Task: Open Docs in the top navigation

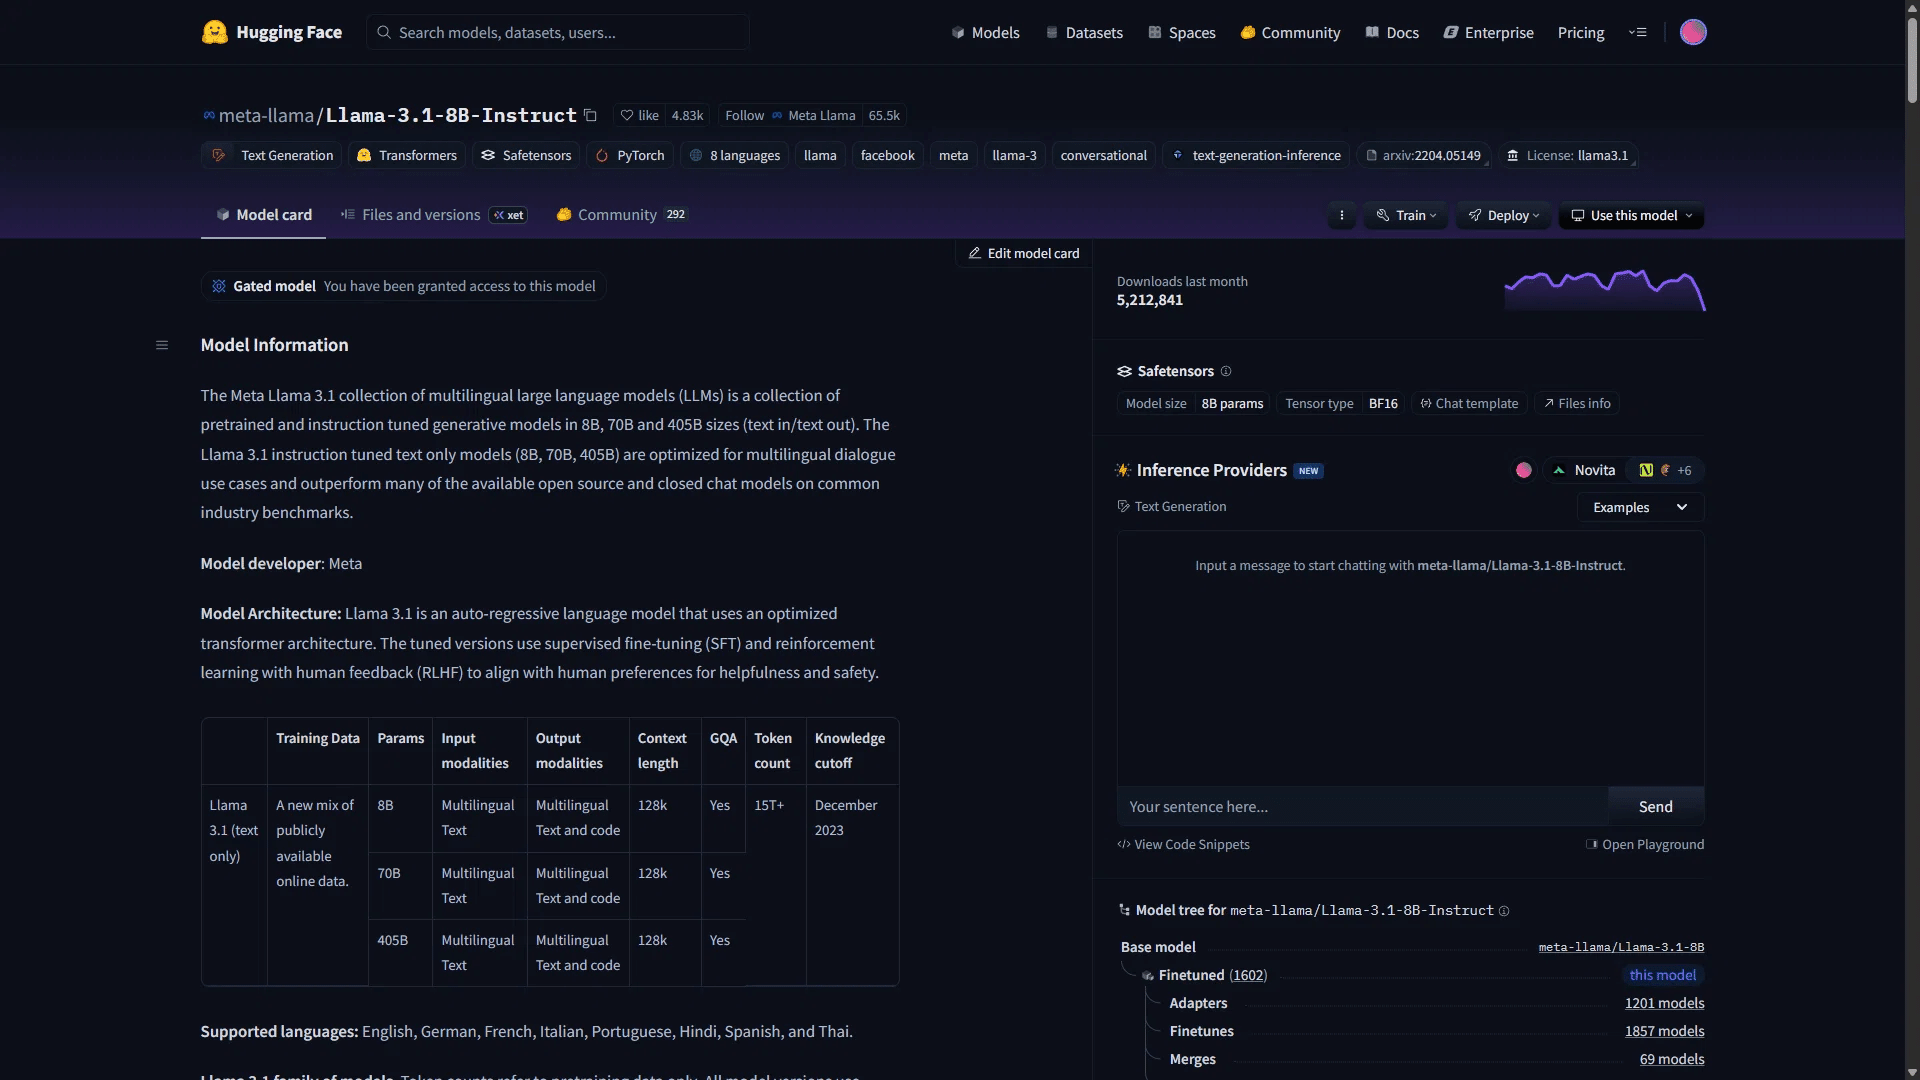Action: tap(1392, 32)
